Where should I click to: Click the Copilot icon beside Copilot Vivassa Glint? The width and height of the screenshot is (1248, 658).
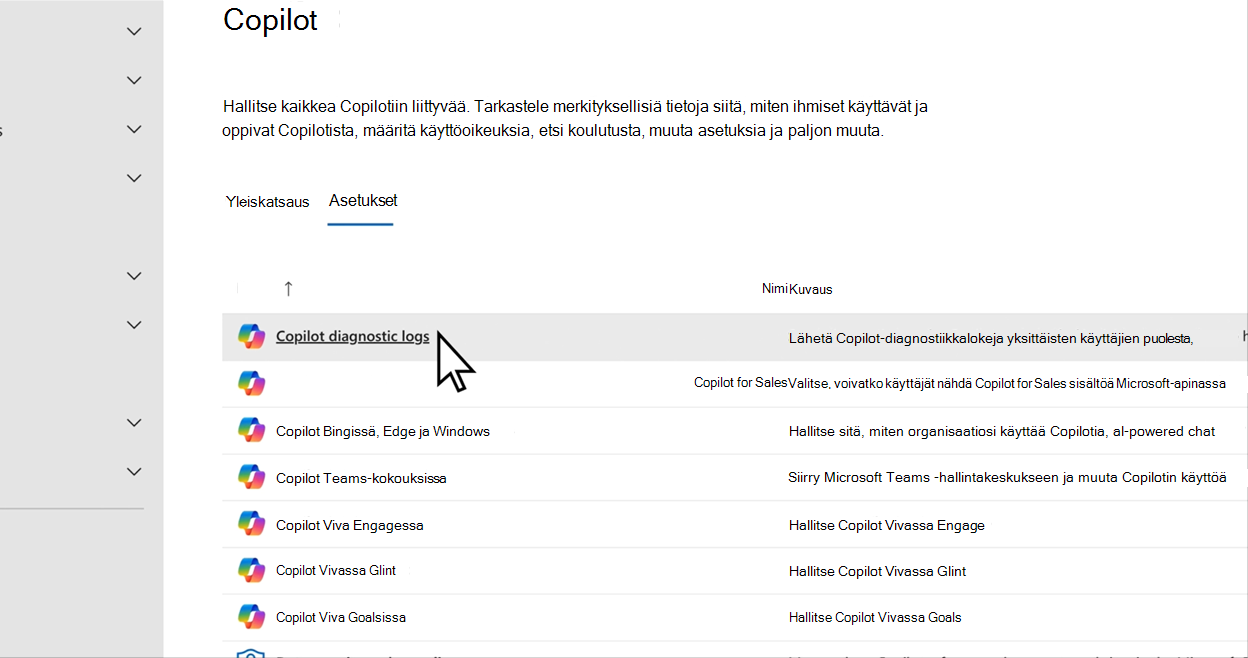pyautogui.click(x=251, y=570)
